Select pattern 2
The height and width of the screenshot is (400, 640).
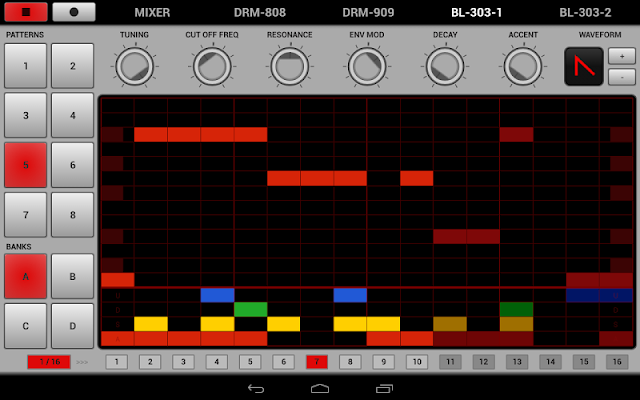pos(73,66)
